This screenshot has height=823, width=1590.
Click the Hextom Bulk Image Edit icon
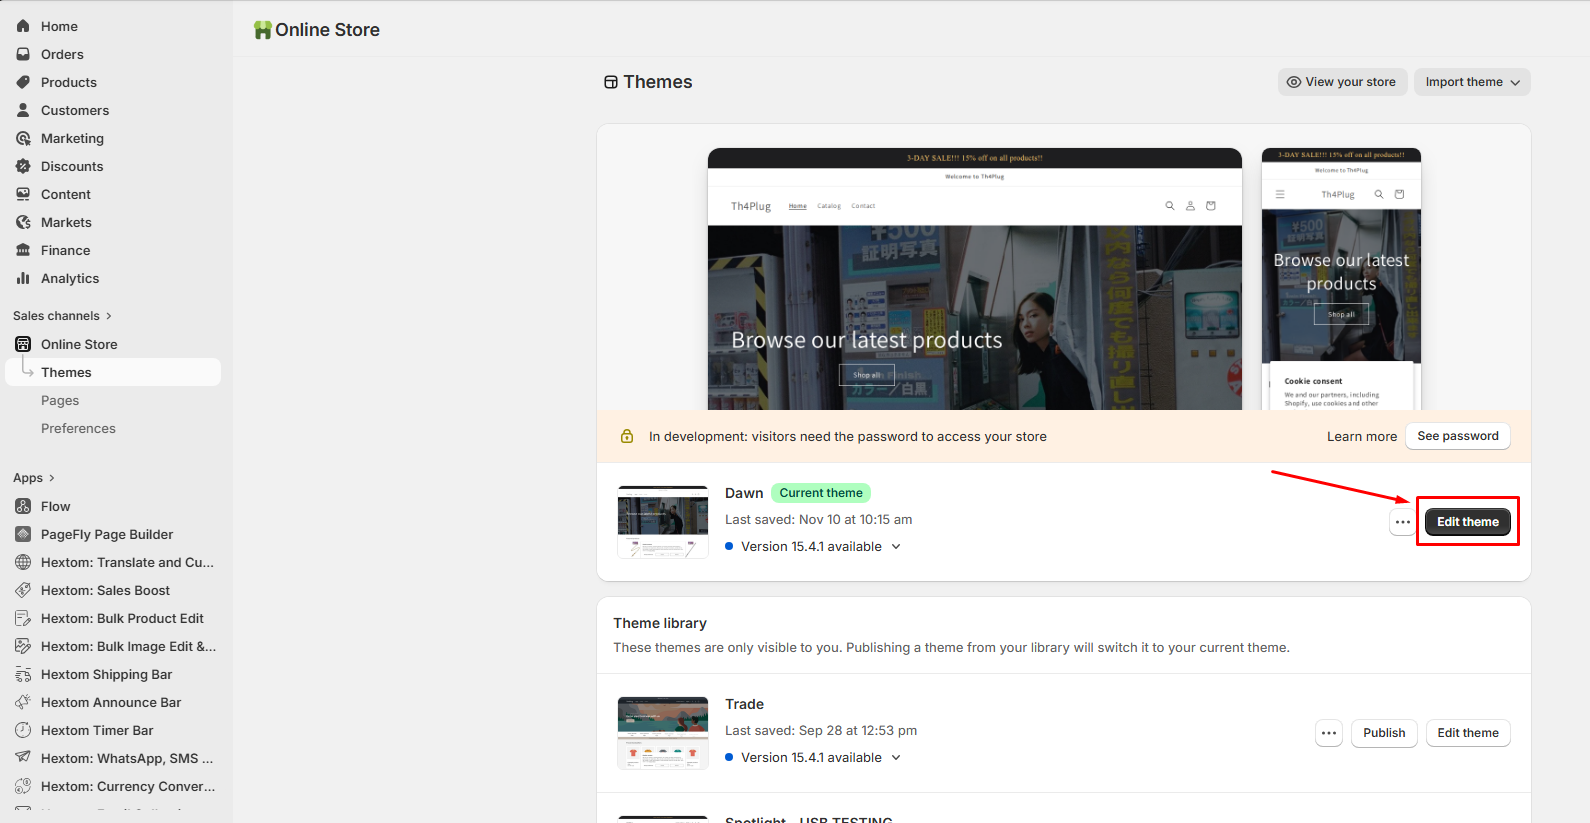click(x=23, y=646)
